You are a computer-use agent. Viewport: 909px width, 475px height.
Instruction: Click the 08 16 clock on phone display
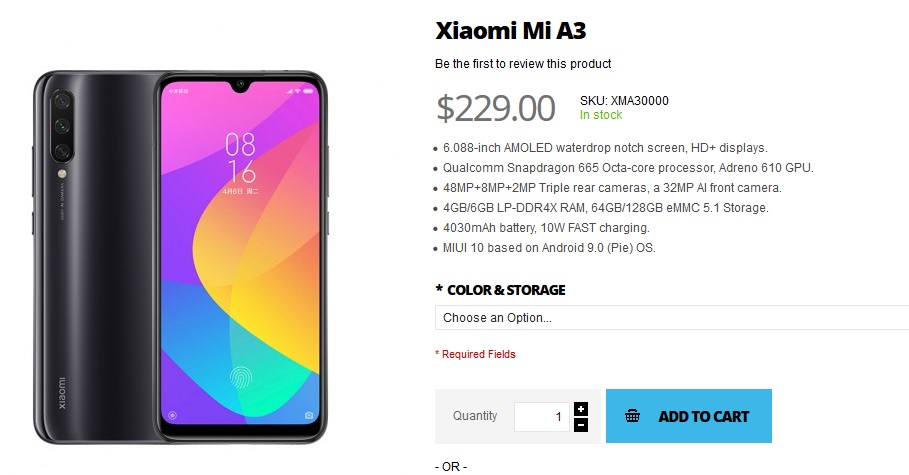point(240,158)
